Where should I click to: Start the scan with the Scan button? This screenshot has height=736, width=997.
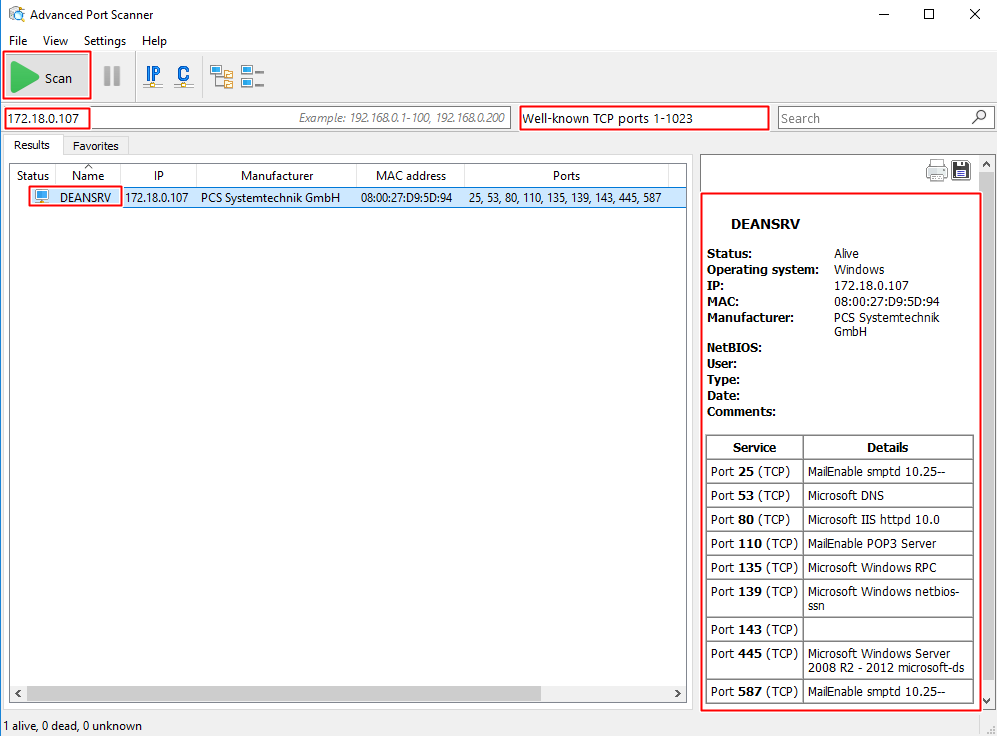point(46,77)
